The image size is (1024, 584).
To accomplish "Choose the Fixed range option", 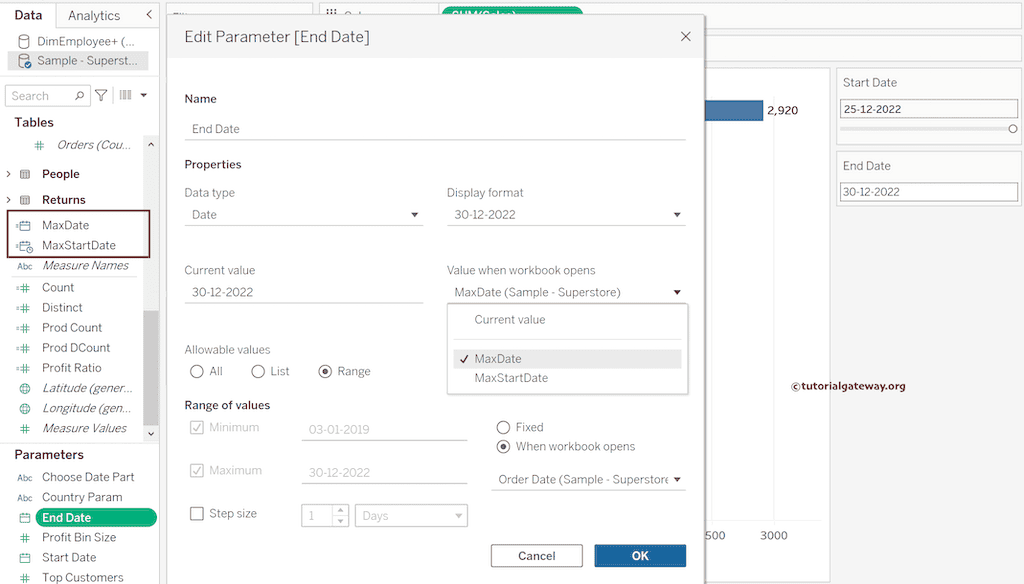I will (x=504, y=427).
